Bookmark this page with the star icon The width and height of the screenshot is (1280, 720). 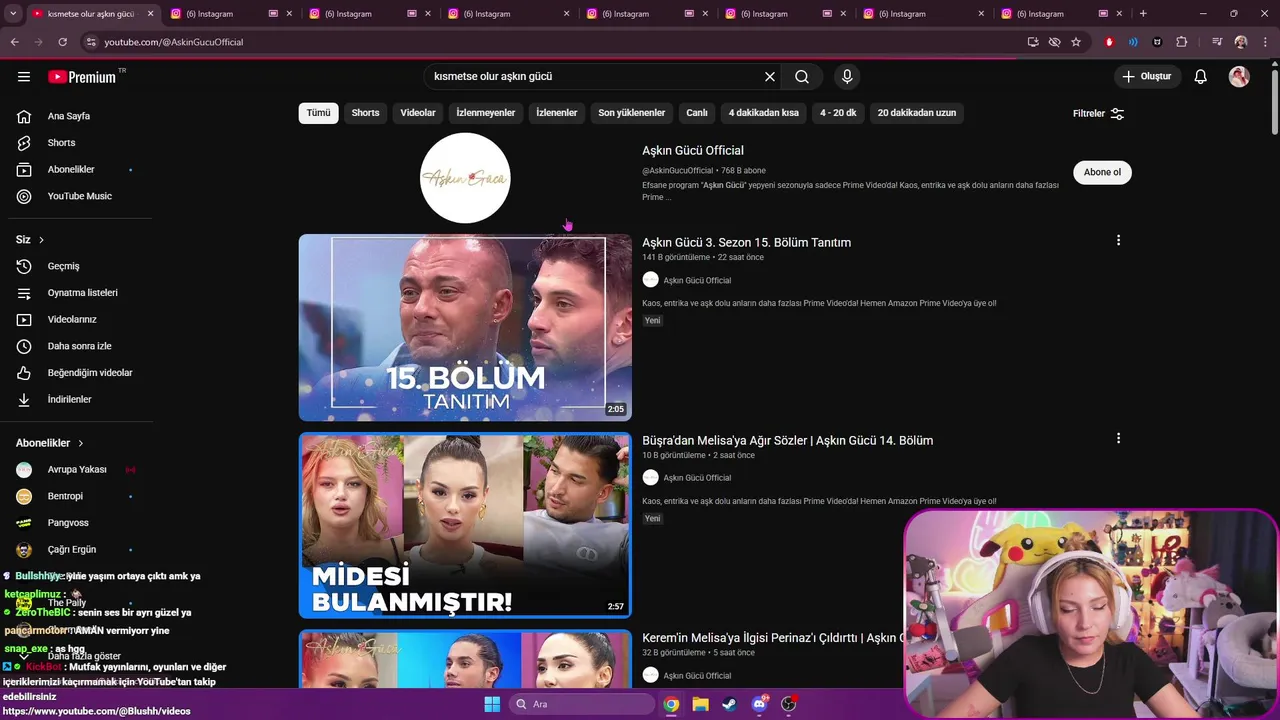click(1076, 42)
